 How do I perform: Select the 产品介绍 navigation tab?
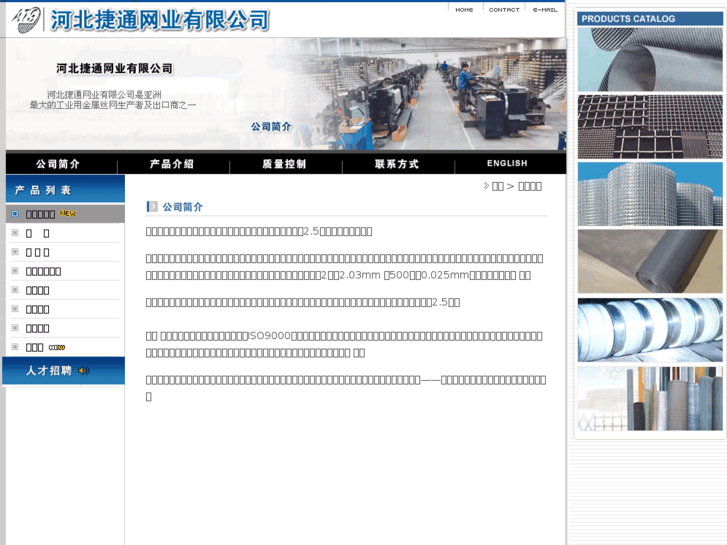tap(172, 164)
